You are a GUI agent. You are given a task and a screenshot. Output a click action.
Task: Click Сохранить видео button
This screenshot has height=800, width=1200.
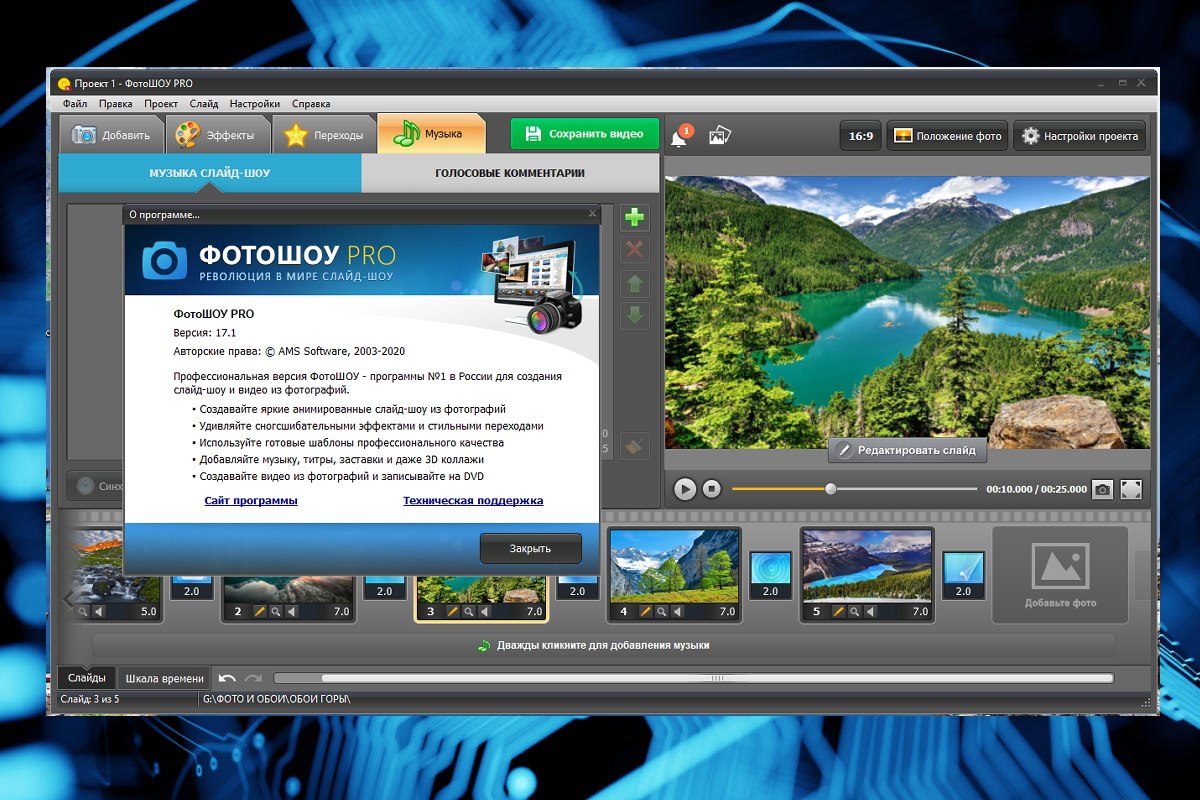click(585, 134)
